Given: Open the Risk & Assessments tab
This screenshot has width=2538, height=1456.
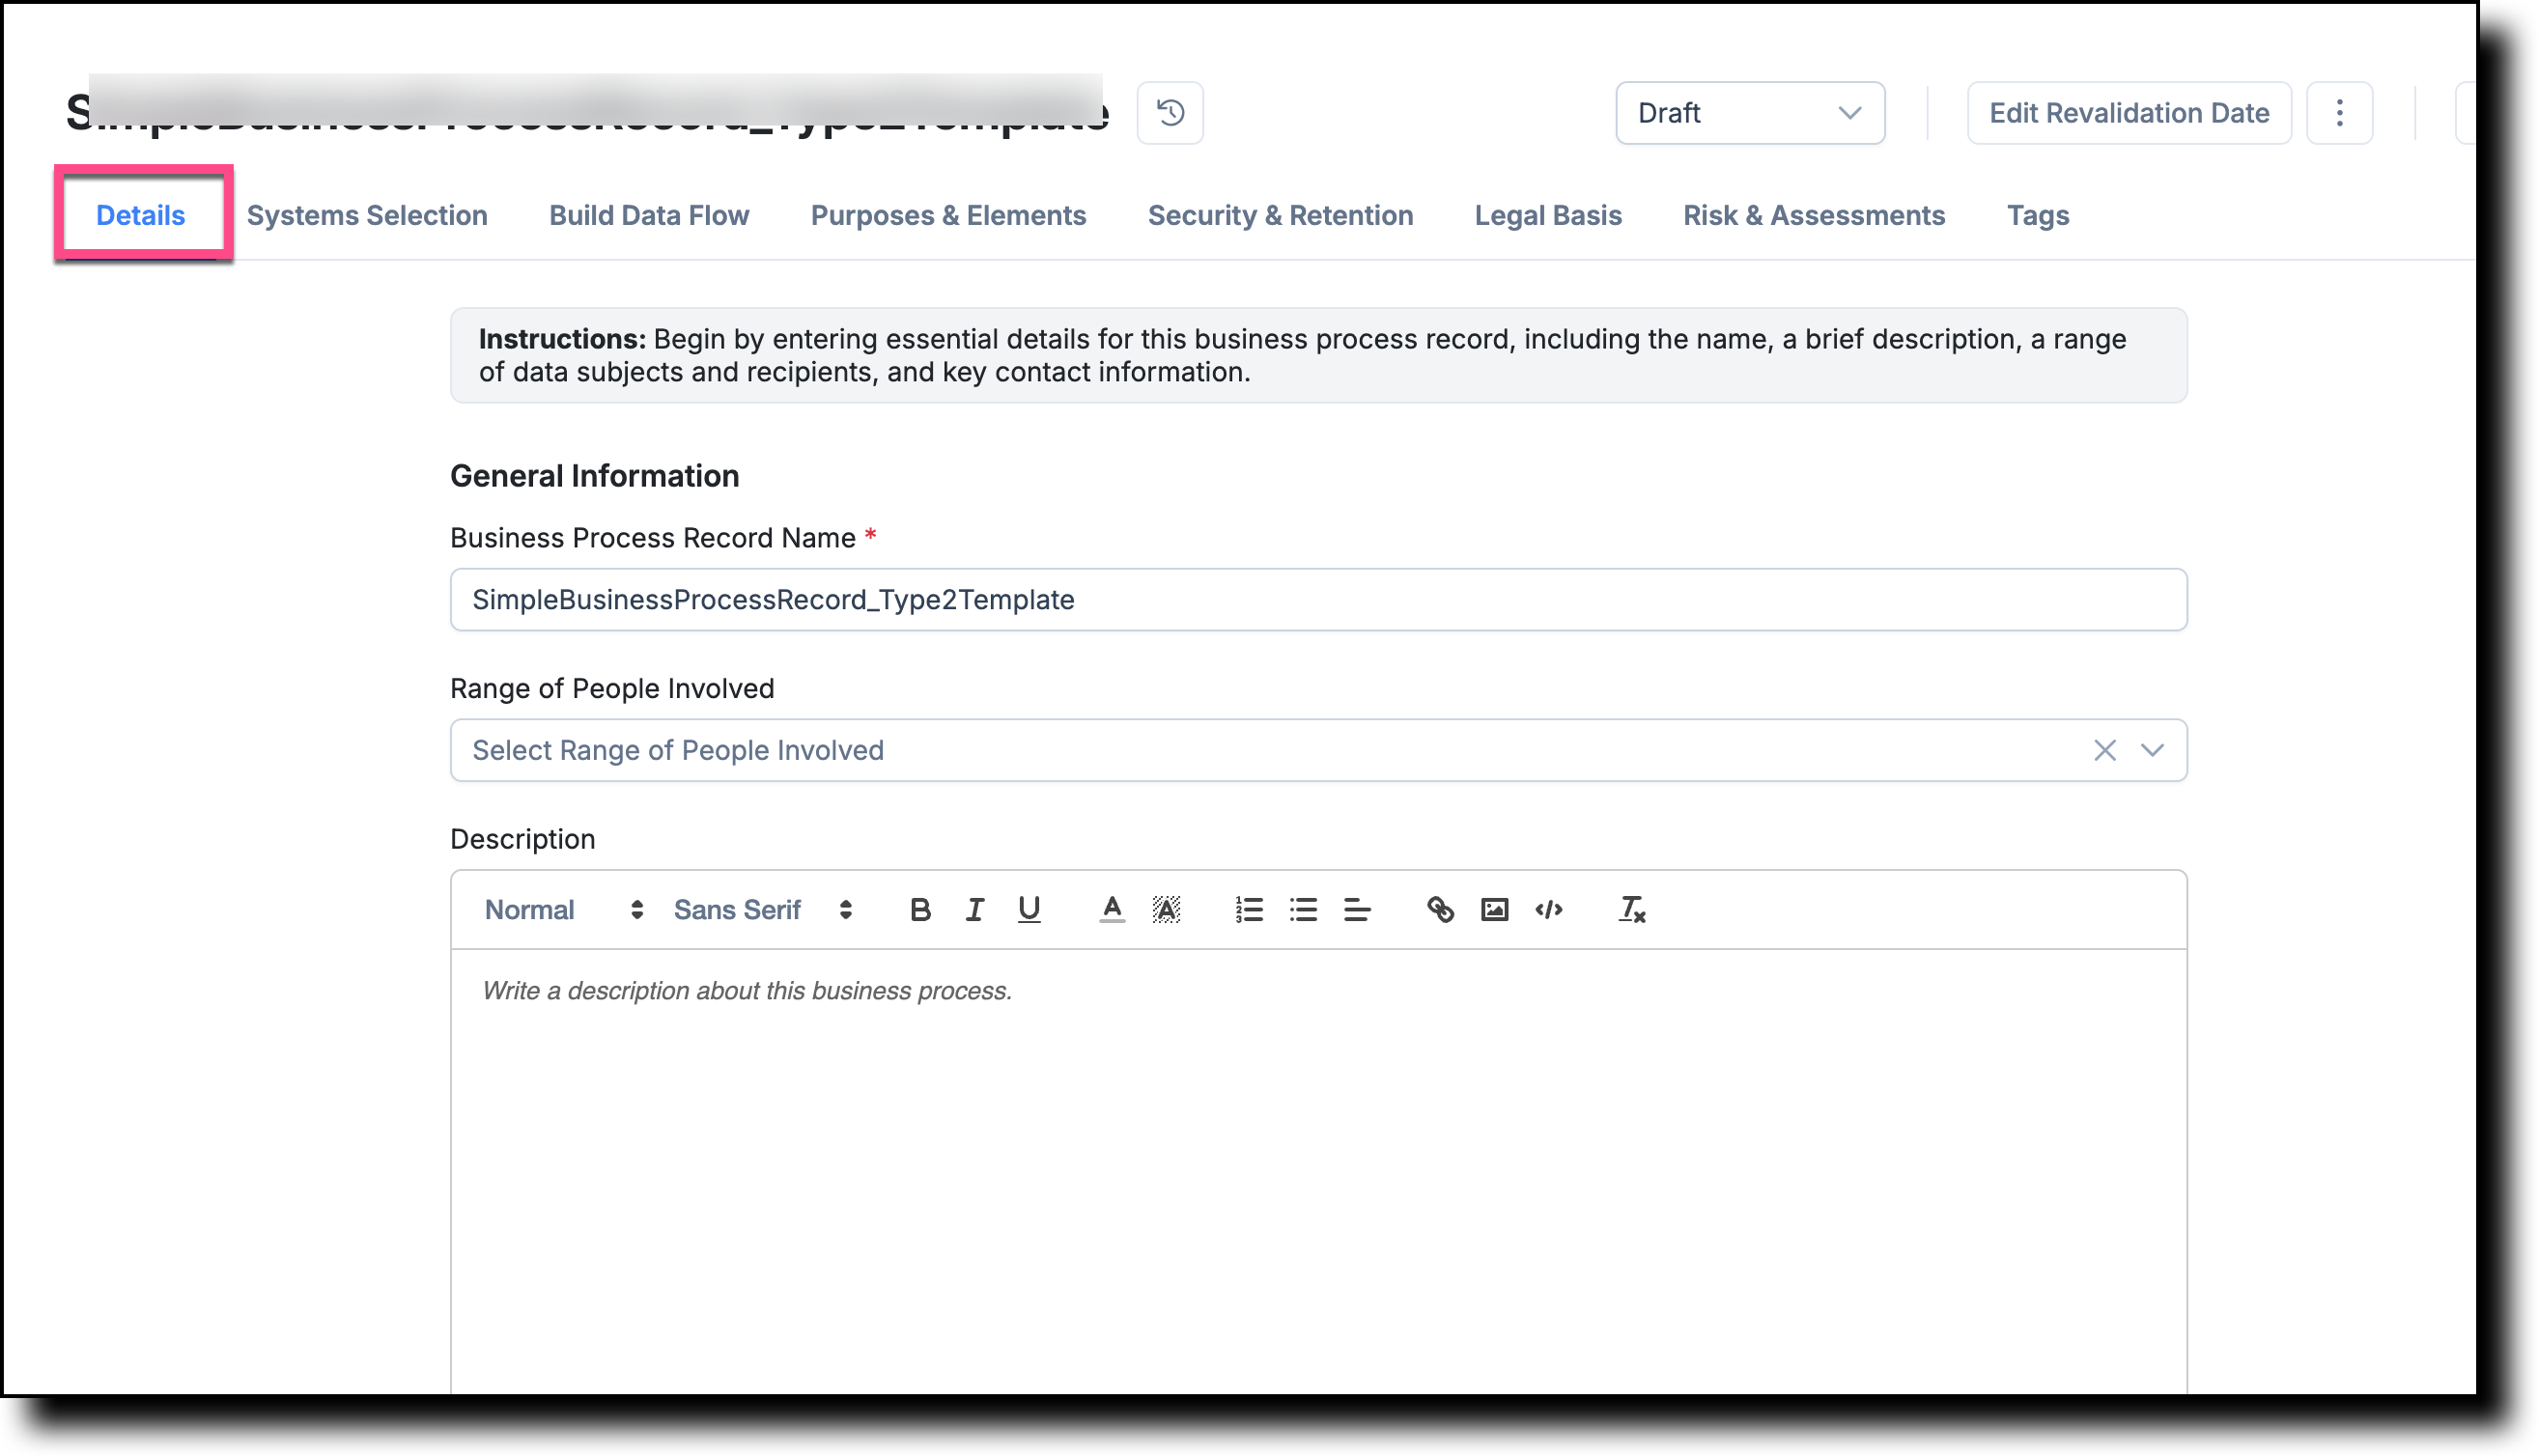Looking at the screenshot, I should point(1814,216).
